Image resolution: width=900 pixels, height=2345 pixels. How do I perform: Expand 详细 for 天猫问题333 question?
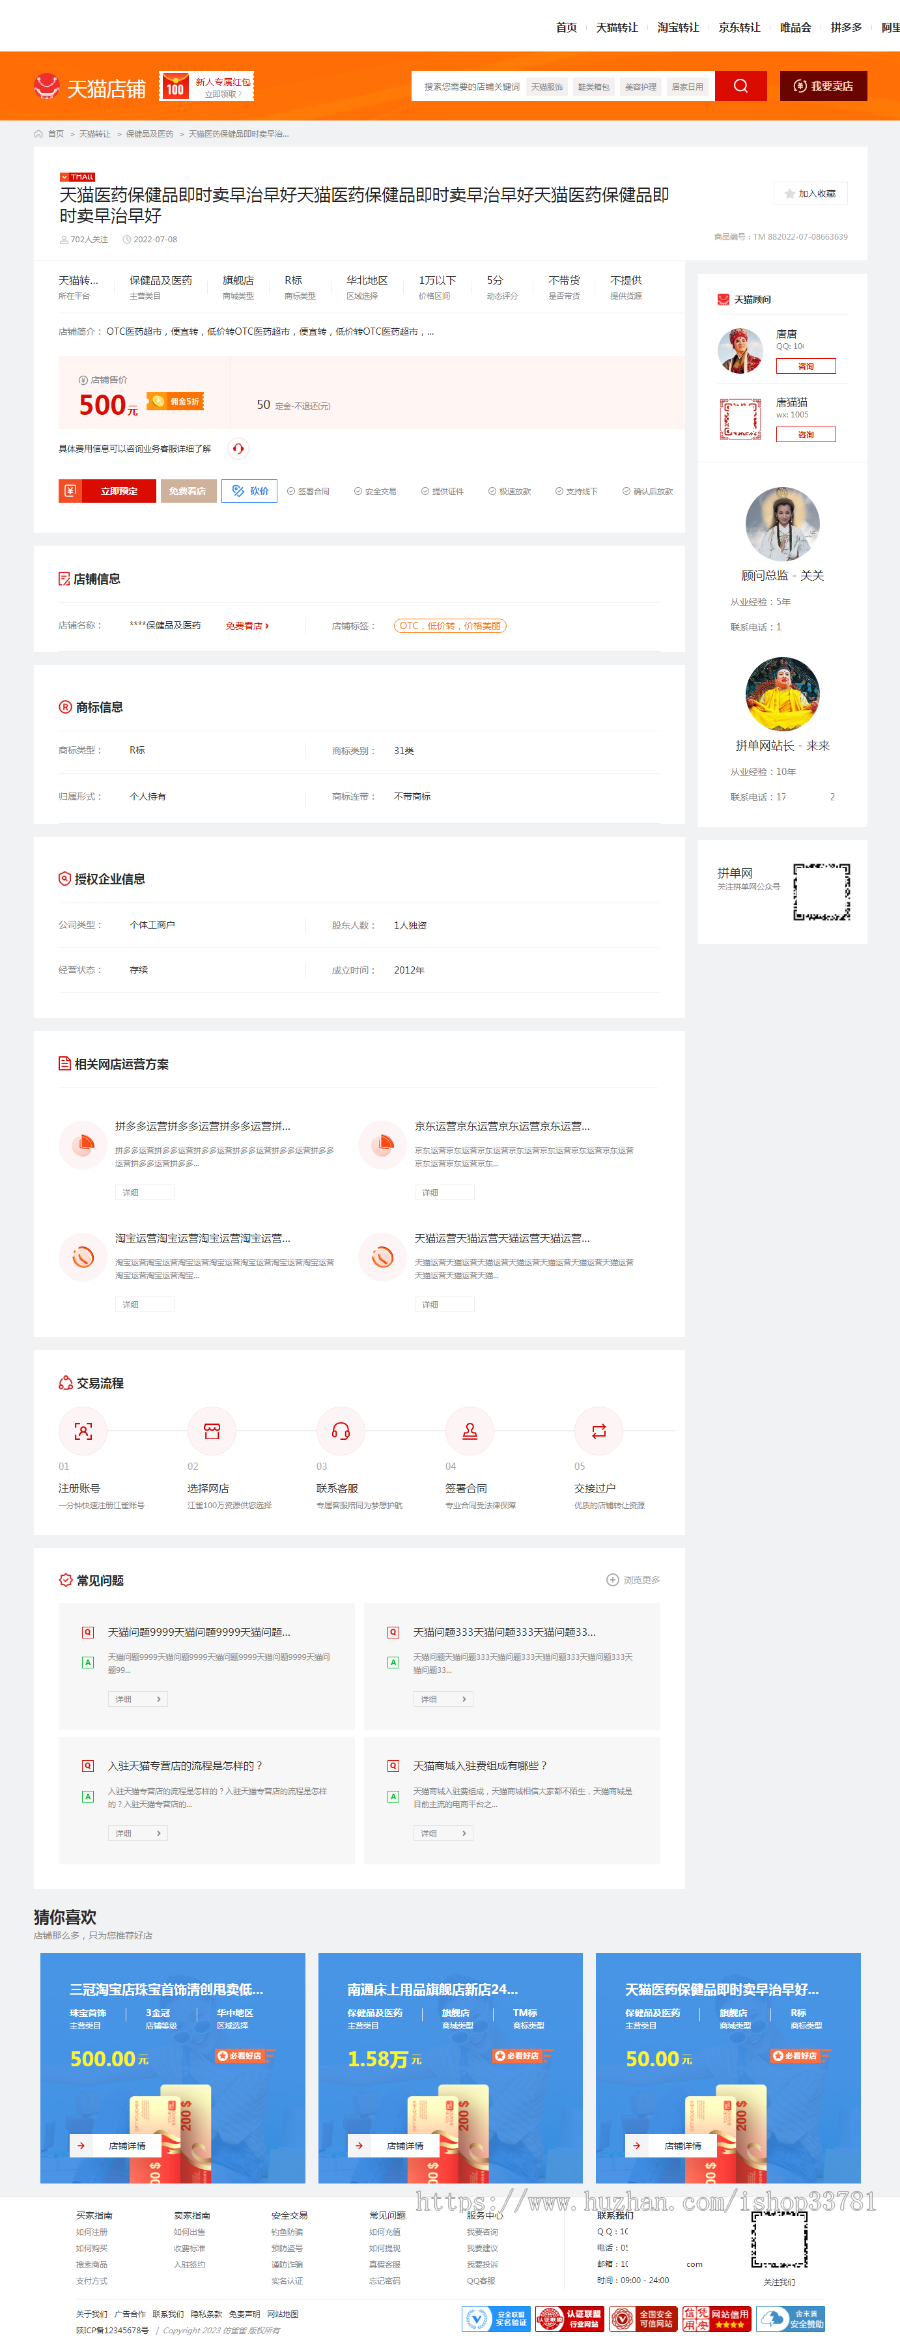(x=443, y=1699)
